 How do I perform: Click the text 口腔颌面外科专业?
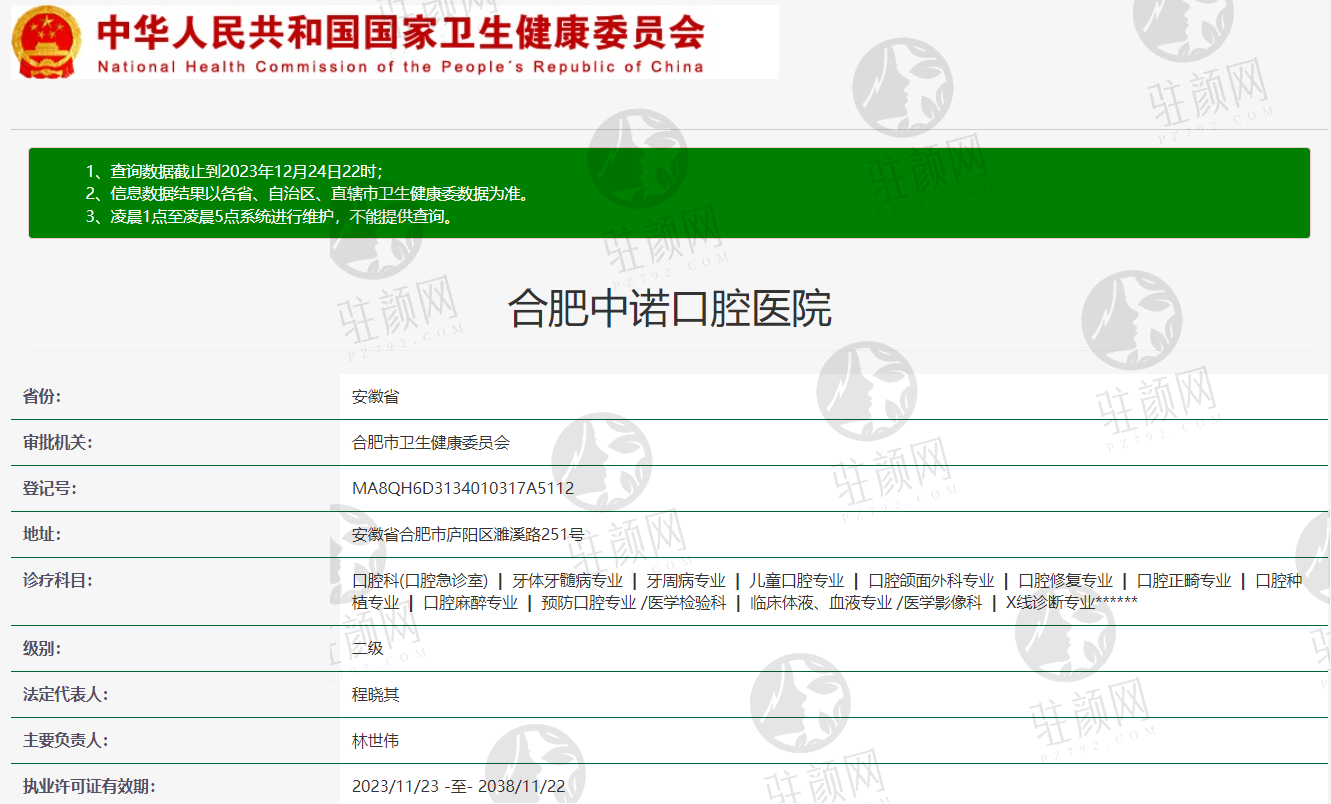931,581
